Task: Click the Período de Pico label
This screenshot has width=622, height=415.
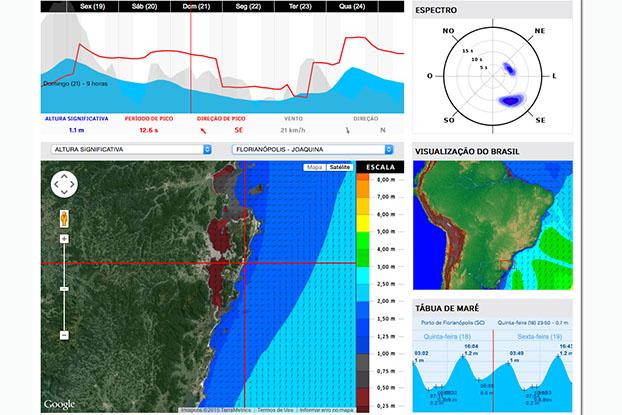Action: pyautogui.click(x=149, y=119)
